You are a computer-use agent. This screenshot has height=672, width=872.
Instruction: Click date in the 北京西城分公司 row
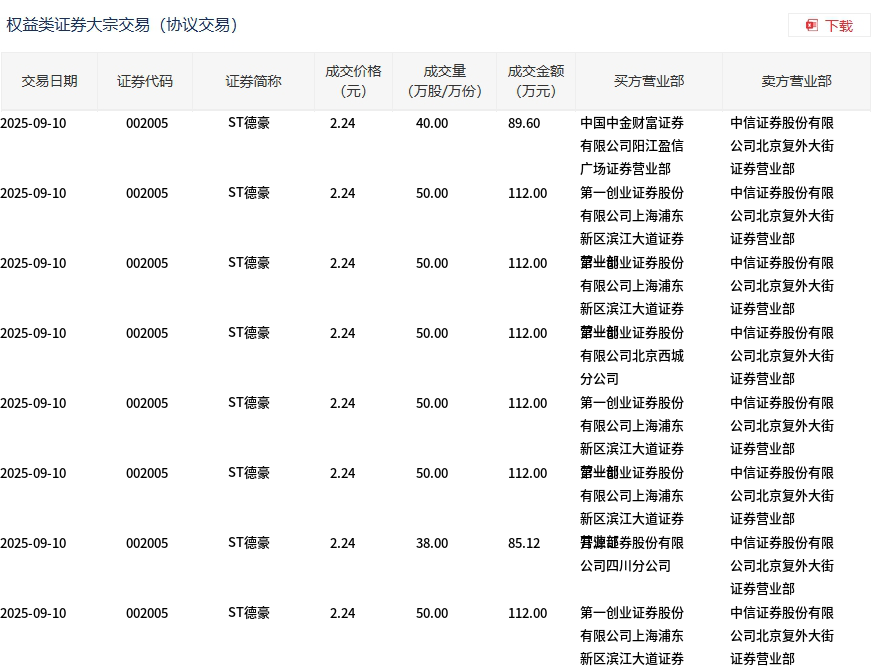click(x=33, y=334)
